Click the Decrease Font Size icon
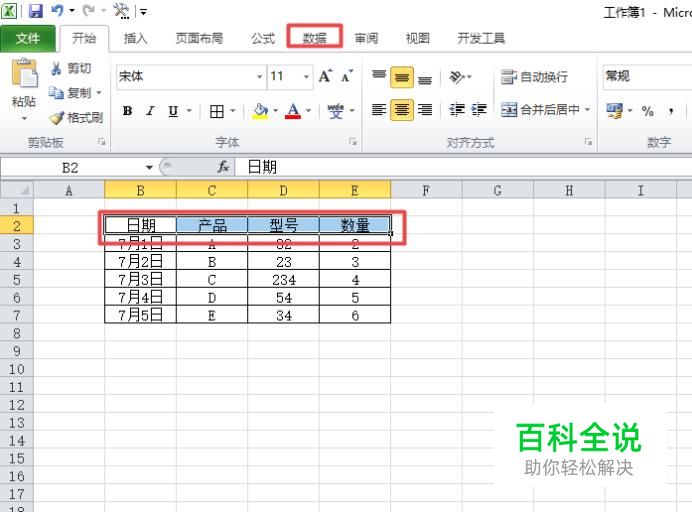692x512 pixels. coord(347,76)
